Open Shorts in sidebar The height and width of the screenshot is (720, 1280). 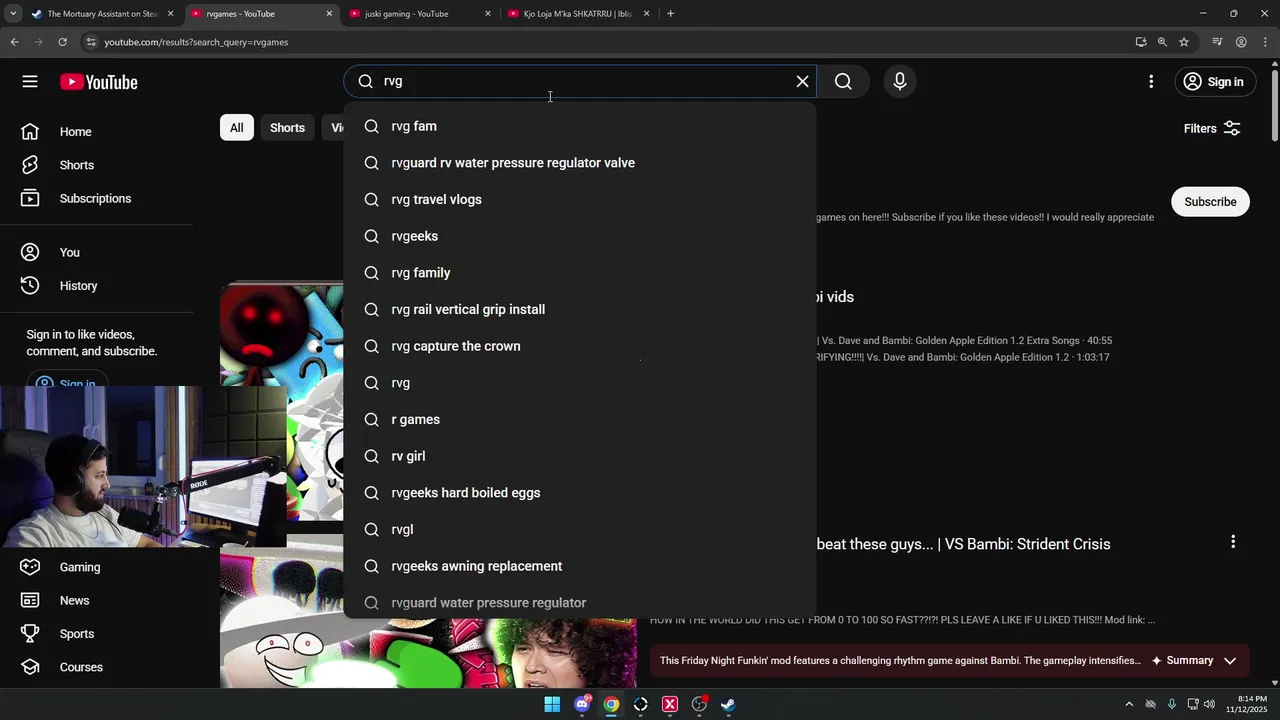coord(76,165)
